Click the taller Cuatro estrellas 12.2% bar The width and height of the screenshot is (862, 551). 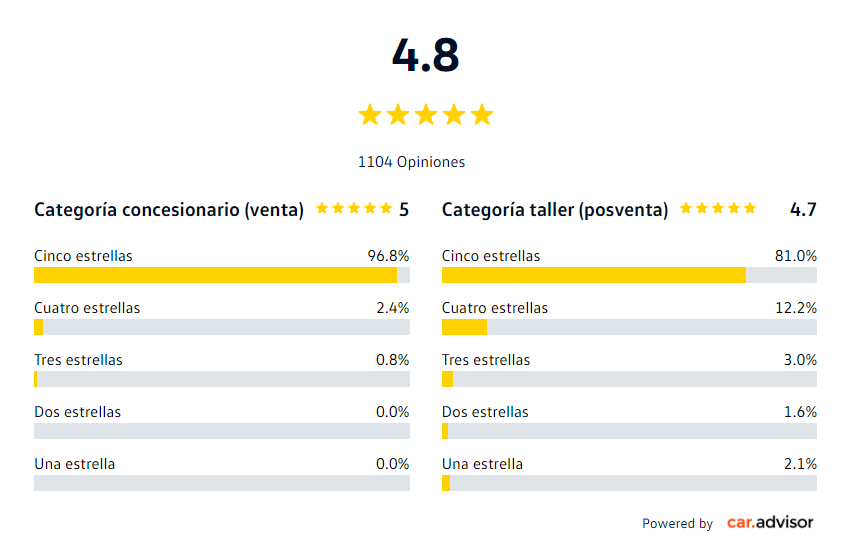629,327
